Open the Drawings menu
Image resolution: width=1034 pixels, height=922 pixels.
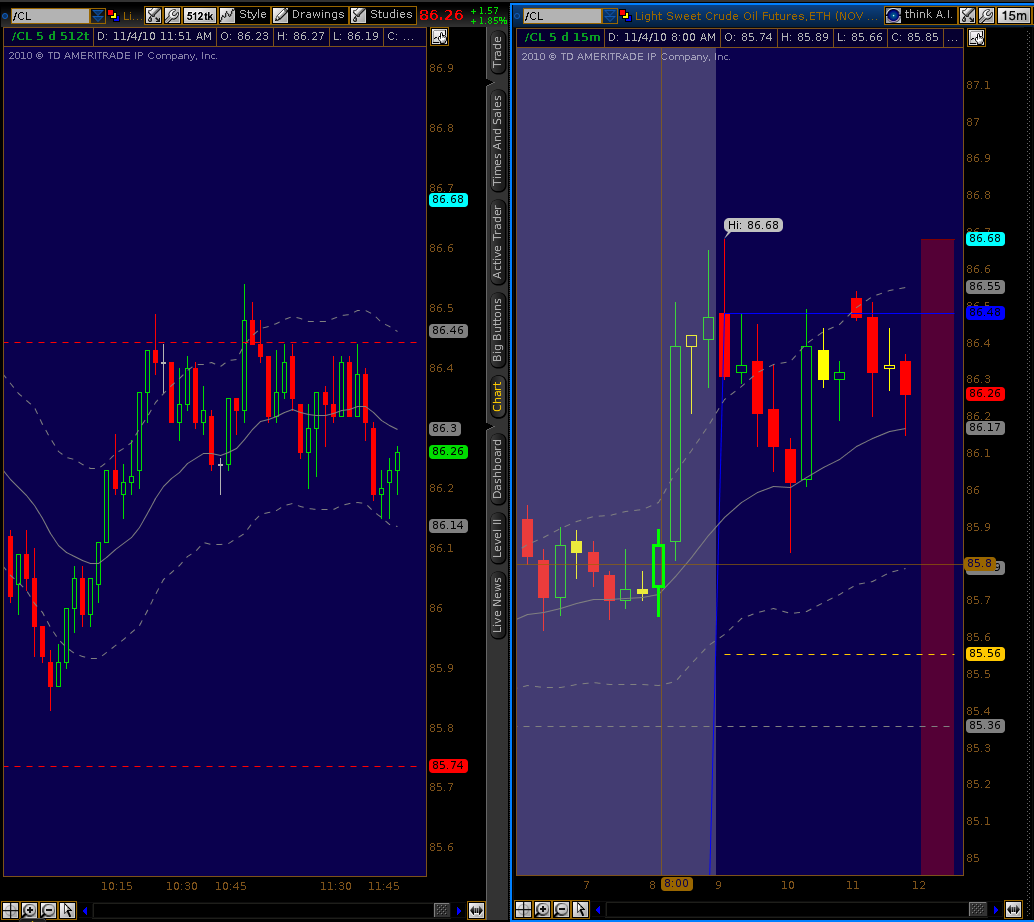click(x=309, y=15)
